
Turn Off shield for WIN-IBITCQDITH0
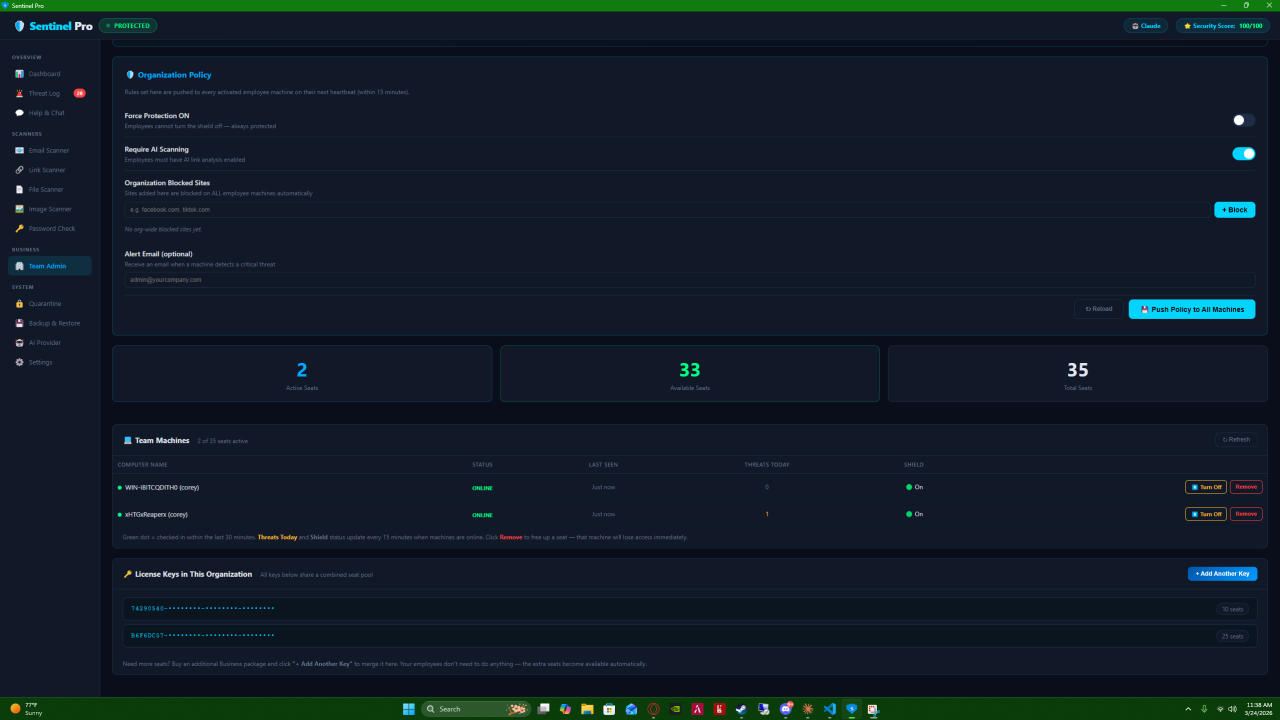click(1205, 487)
